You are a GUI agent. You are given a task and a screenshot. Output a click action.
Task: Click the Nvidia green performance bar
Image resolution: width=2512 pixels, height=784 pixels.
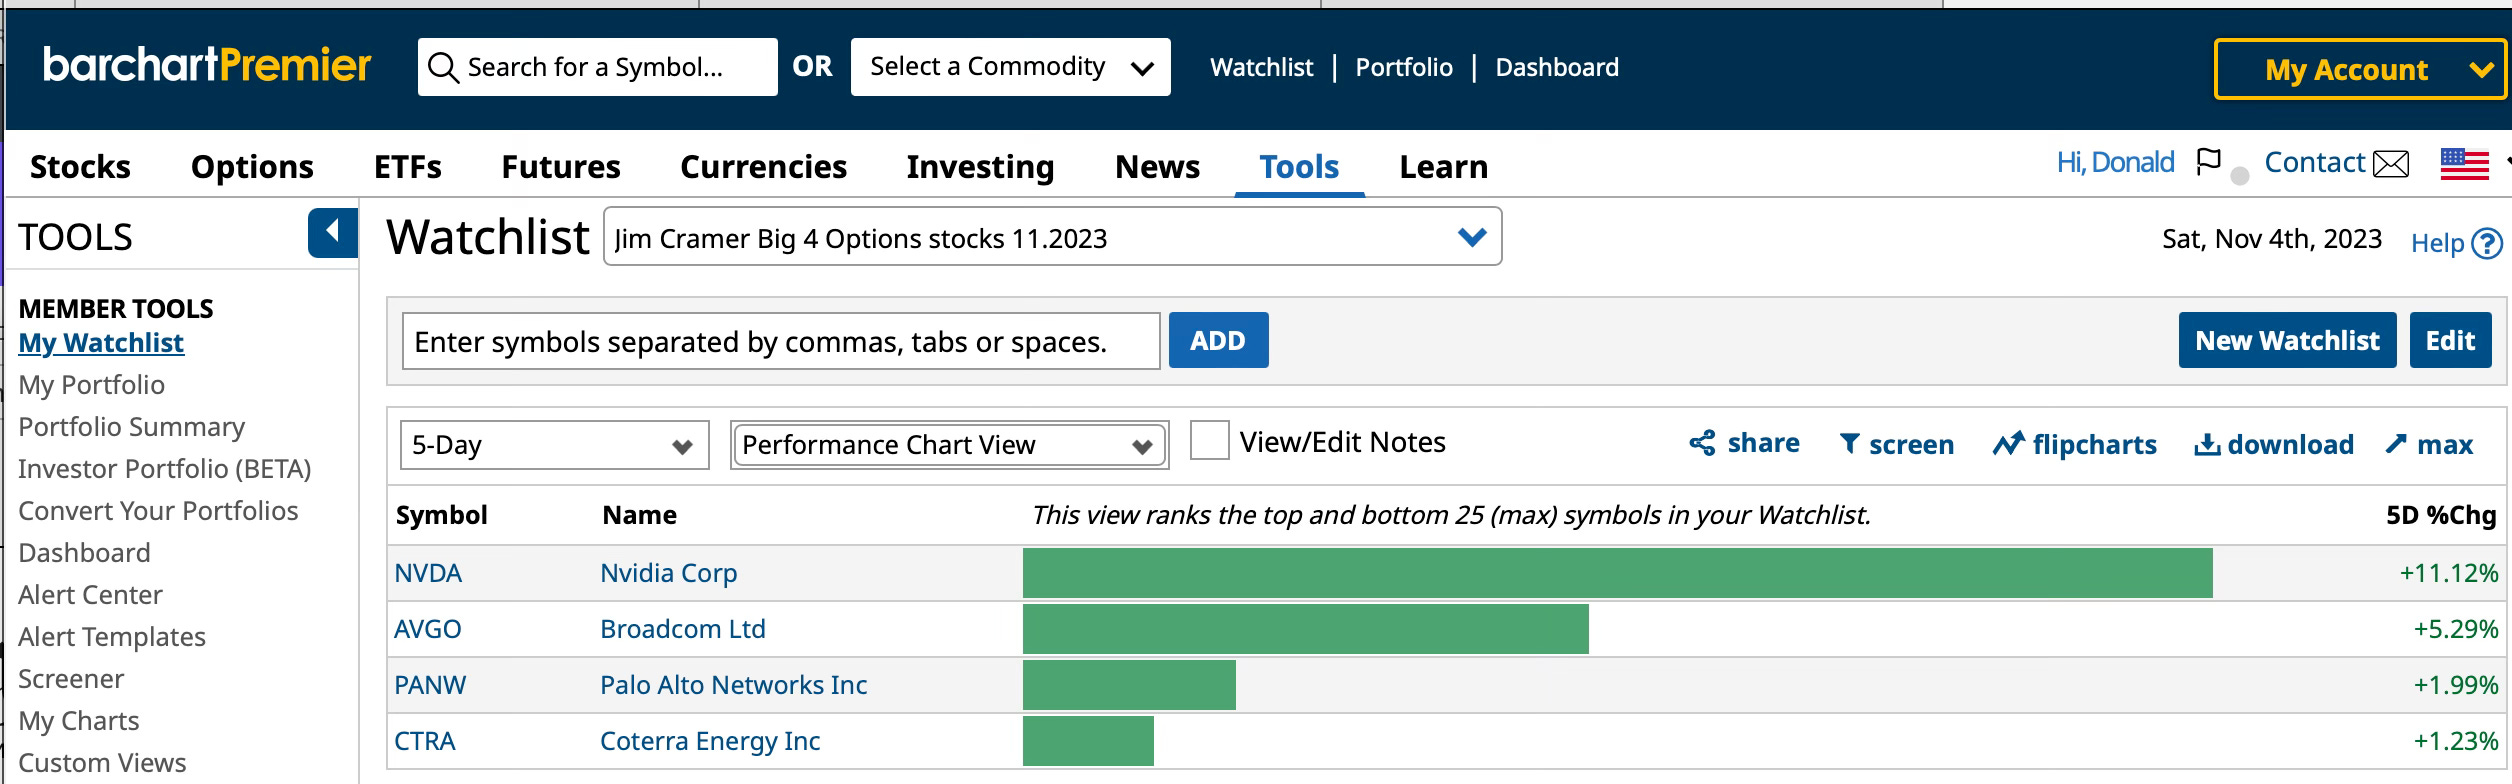point(1618,573)
